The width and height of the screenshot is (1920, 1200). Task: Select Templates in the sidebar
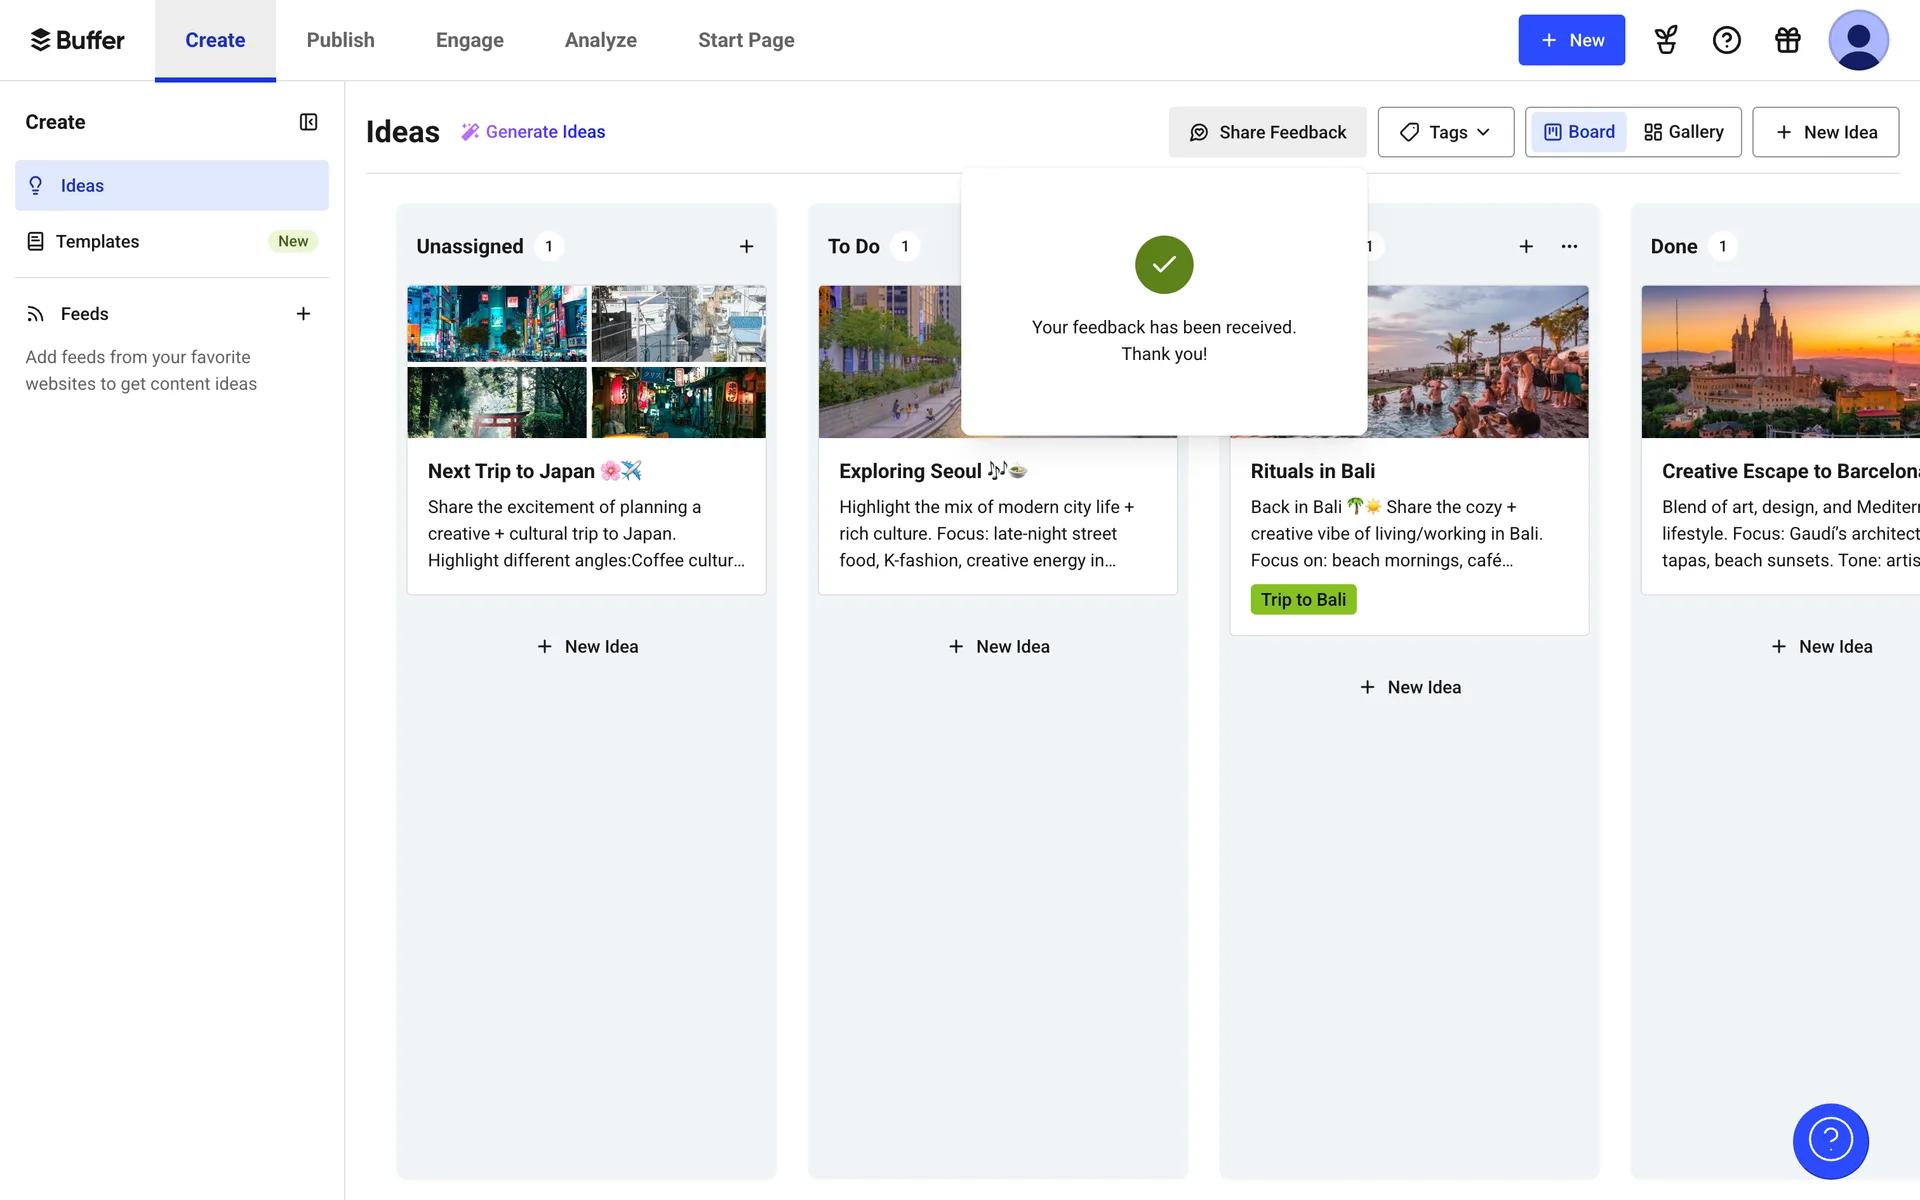click(97, 241)
